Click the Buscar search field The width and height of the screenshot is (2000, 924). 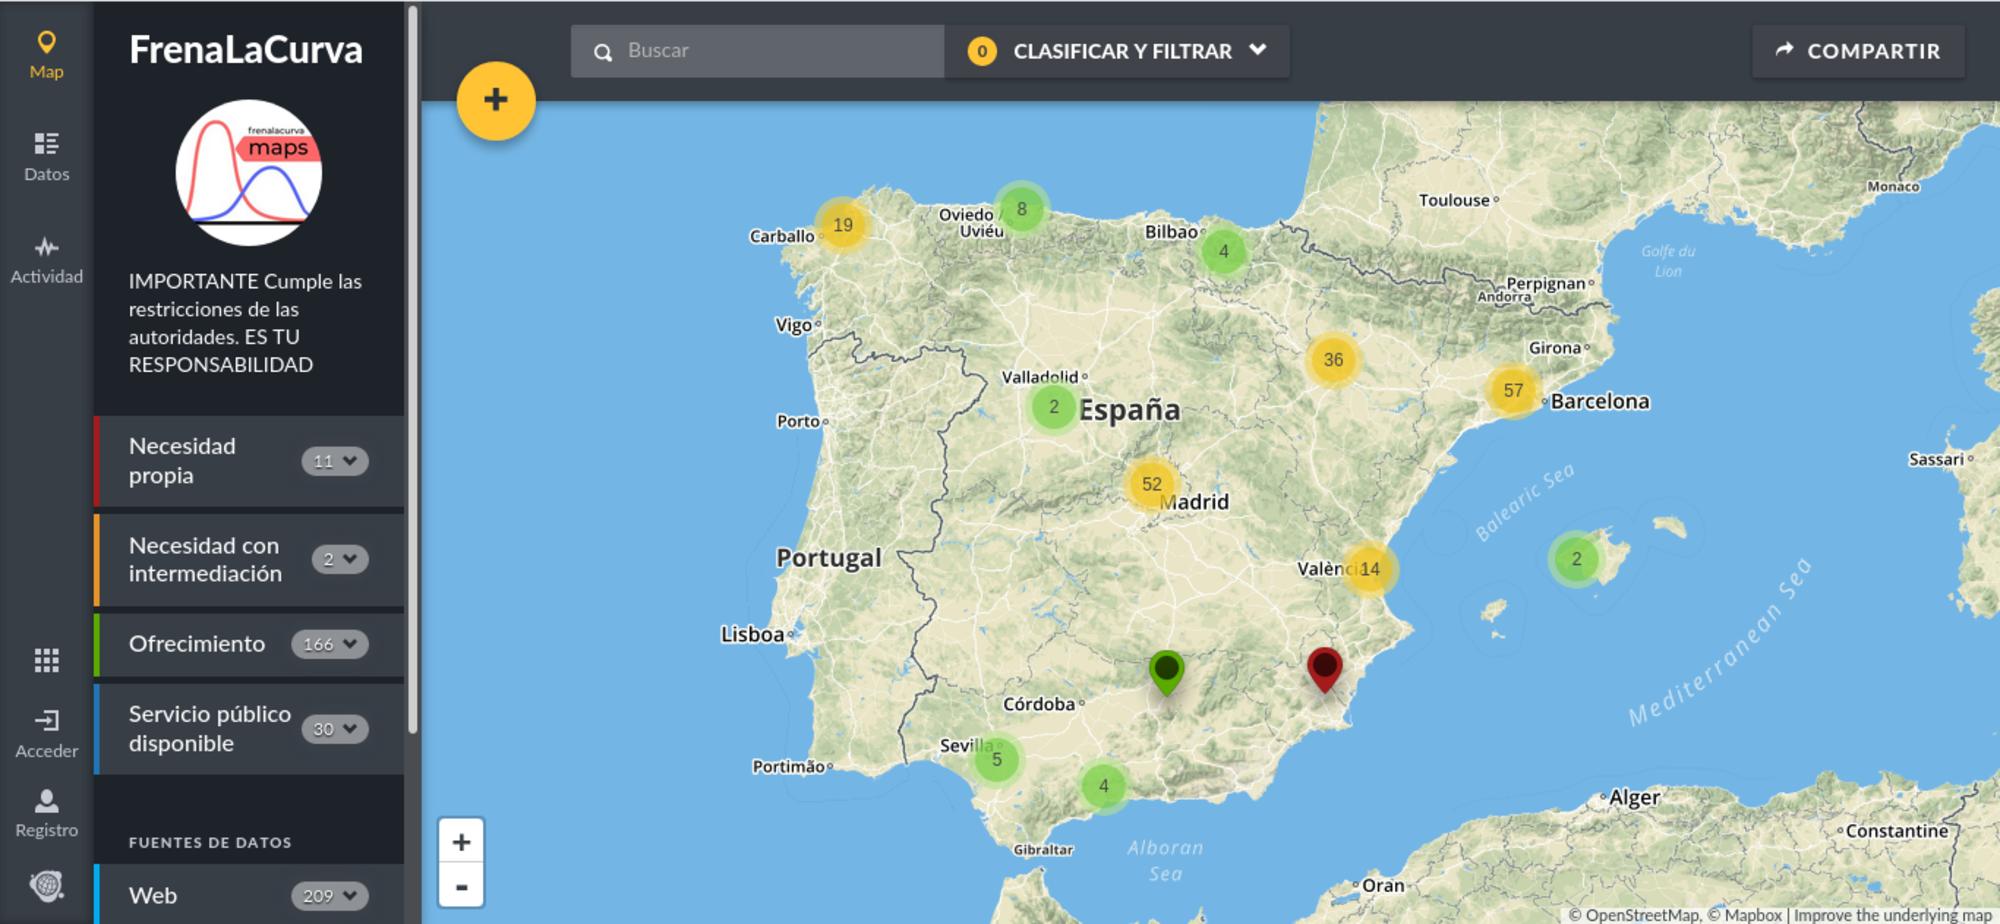coord(770,51)
